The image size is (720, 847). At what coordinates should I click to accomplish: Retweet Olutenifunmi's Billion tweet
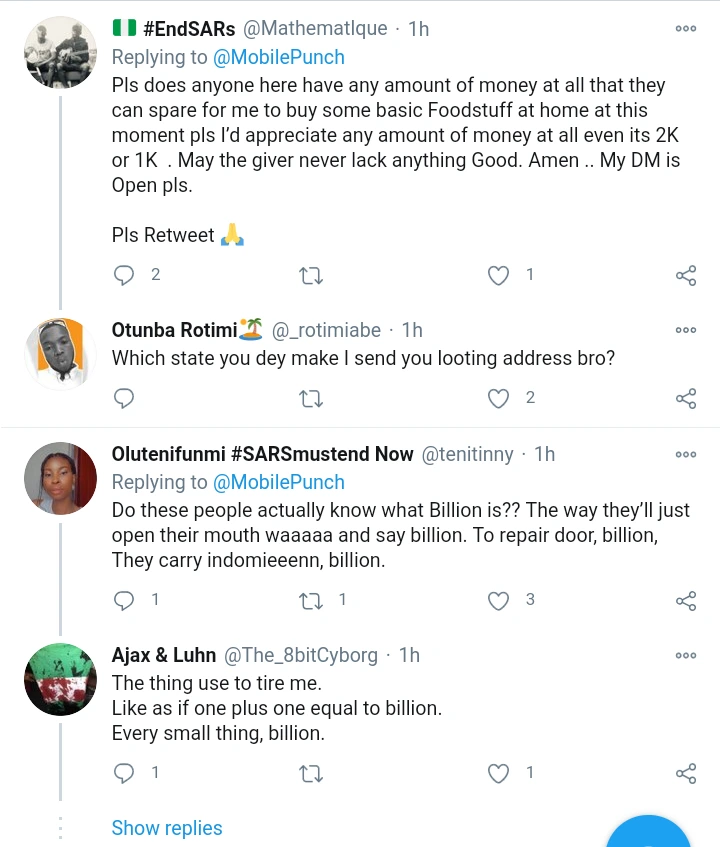(311, 600)
